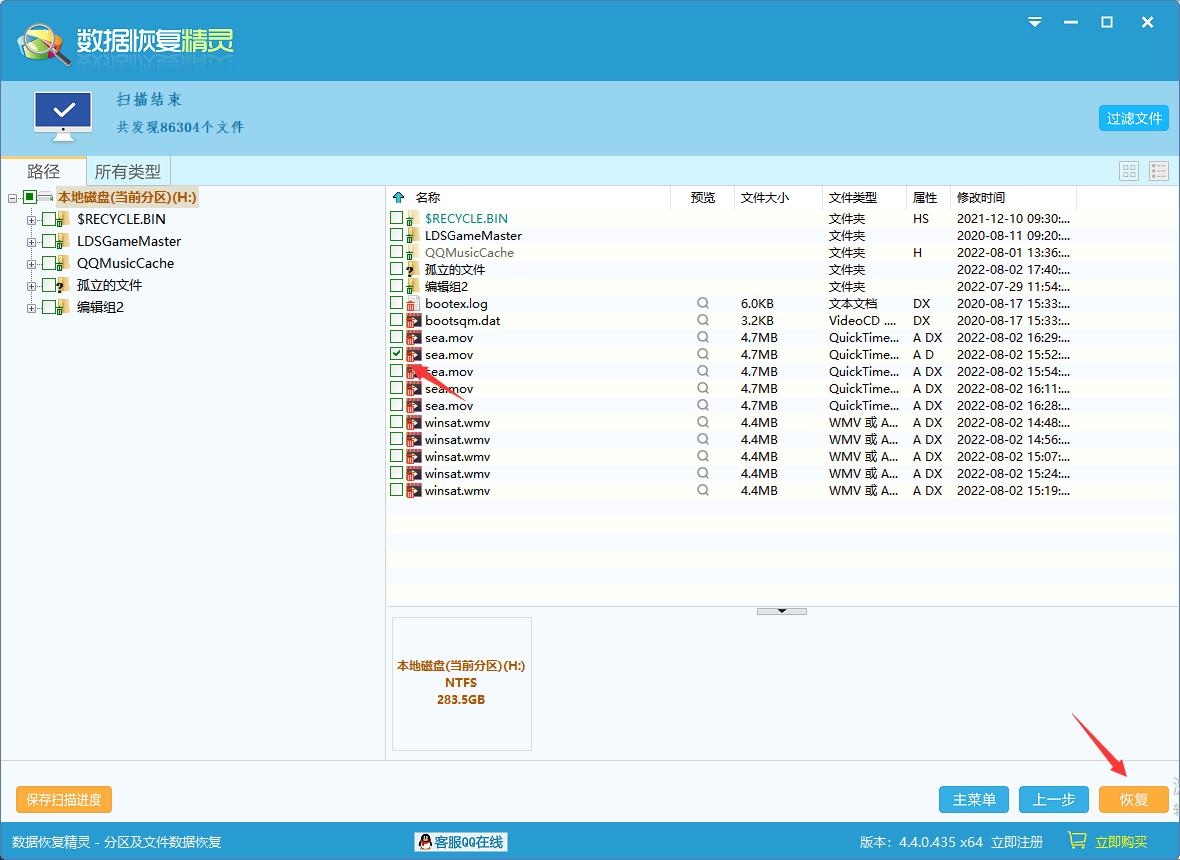Viewport: 1180px width, 860px height.
Task: Click the preview magnifier for bootsqm.dat
Action: [703, 320]
